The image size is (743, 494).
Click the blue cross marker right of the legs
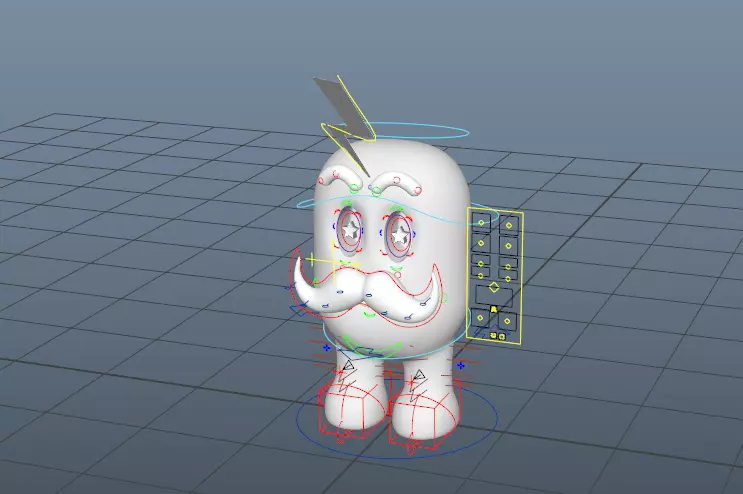point(461,366)
